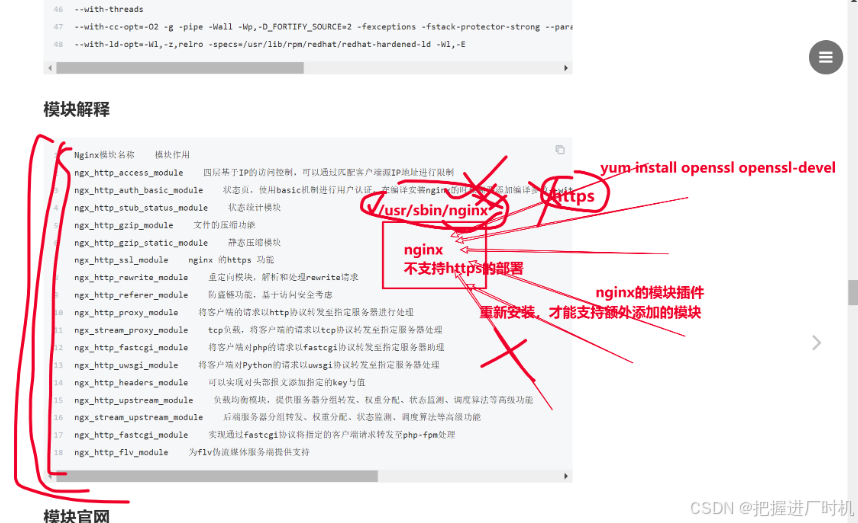Select ngx_stream_proxy_module text
The image size is (858, 523).
(131, 330)
